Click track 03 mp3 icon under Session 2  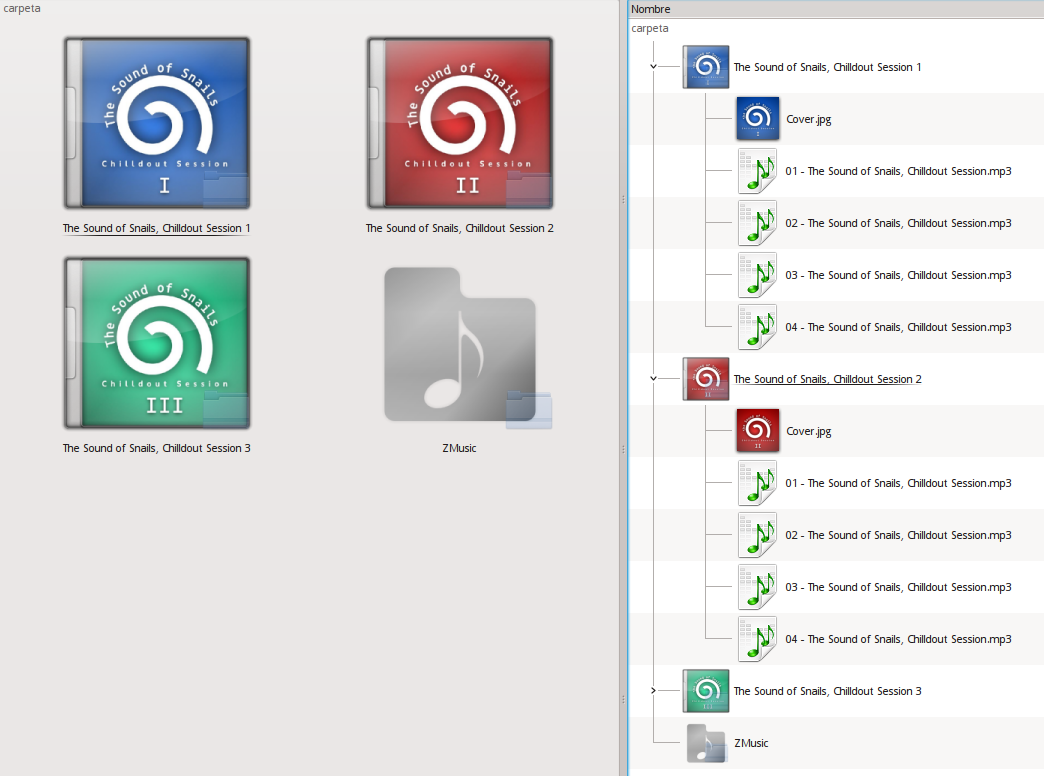pyautogui.click(x=758, y=587)
